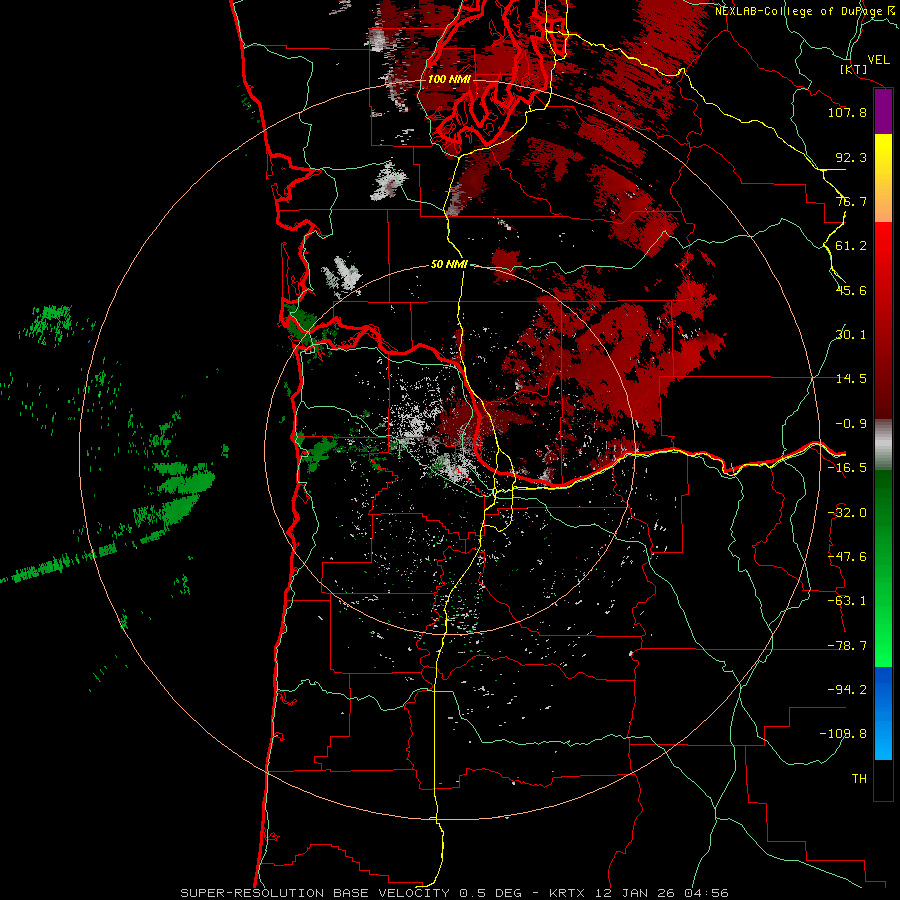This screenshot has width=900, height=900.
Task: Click the 100 NMI range ring label
Action: pos(449,79)
